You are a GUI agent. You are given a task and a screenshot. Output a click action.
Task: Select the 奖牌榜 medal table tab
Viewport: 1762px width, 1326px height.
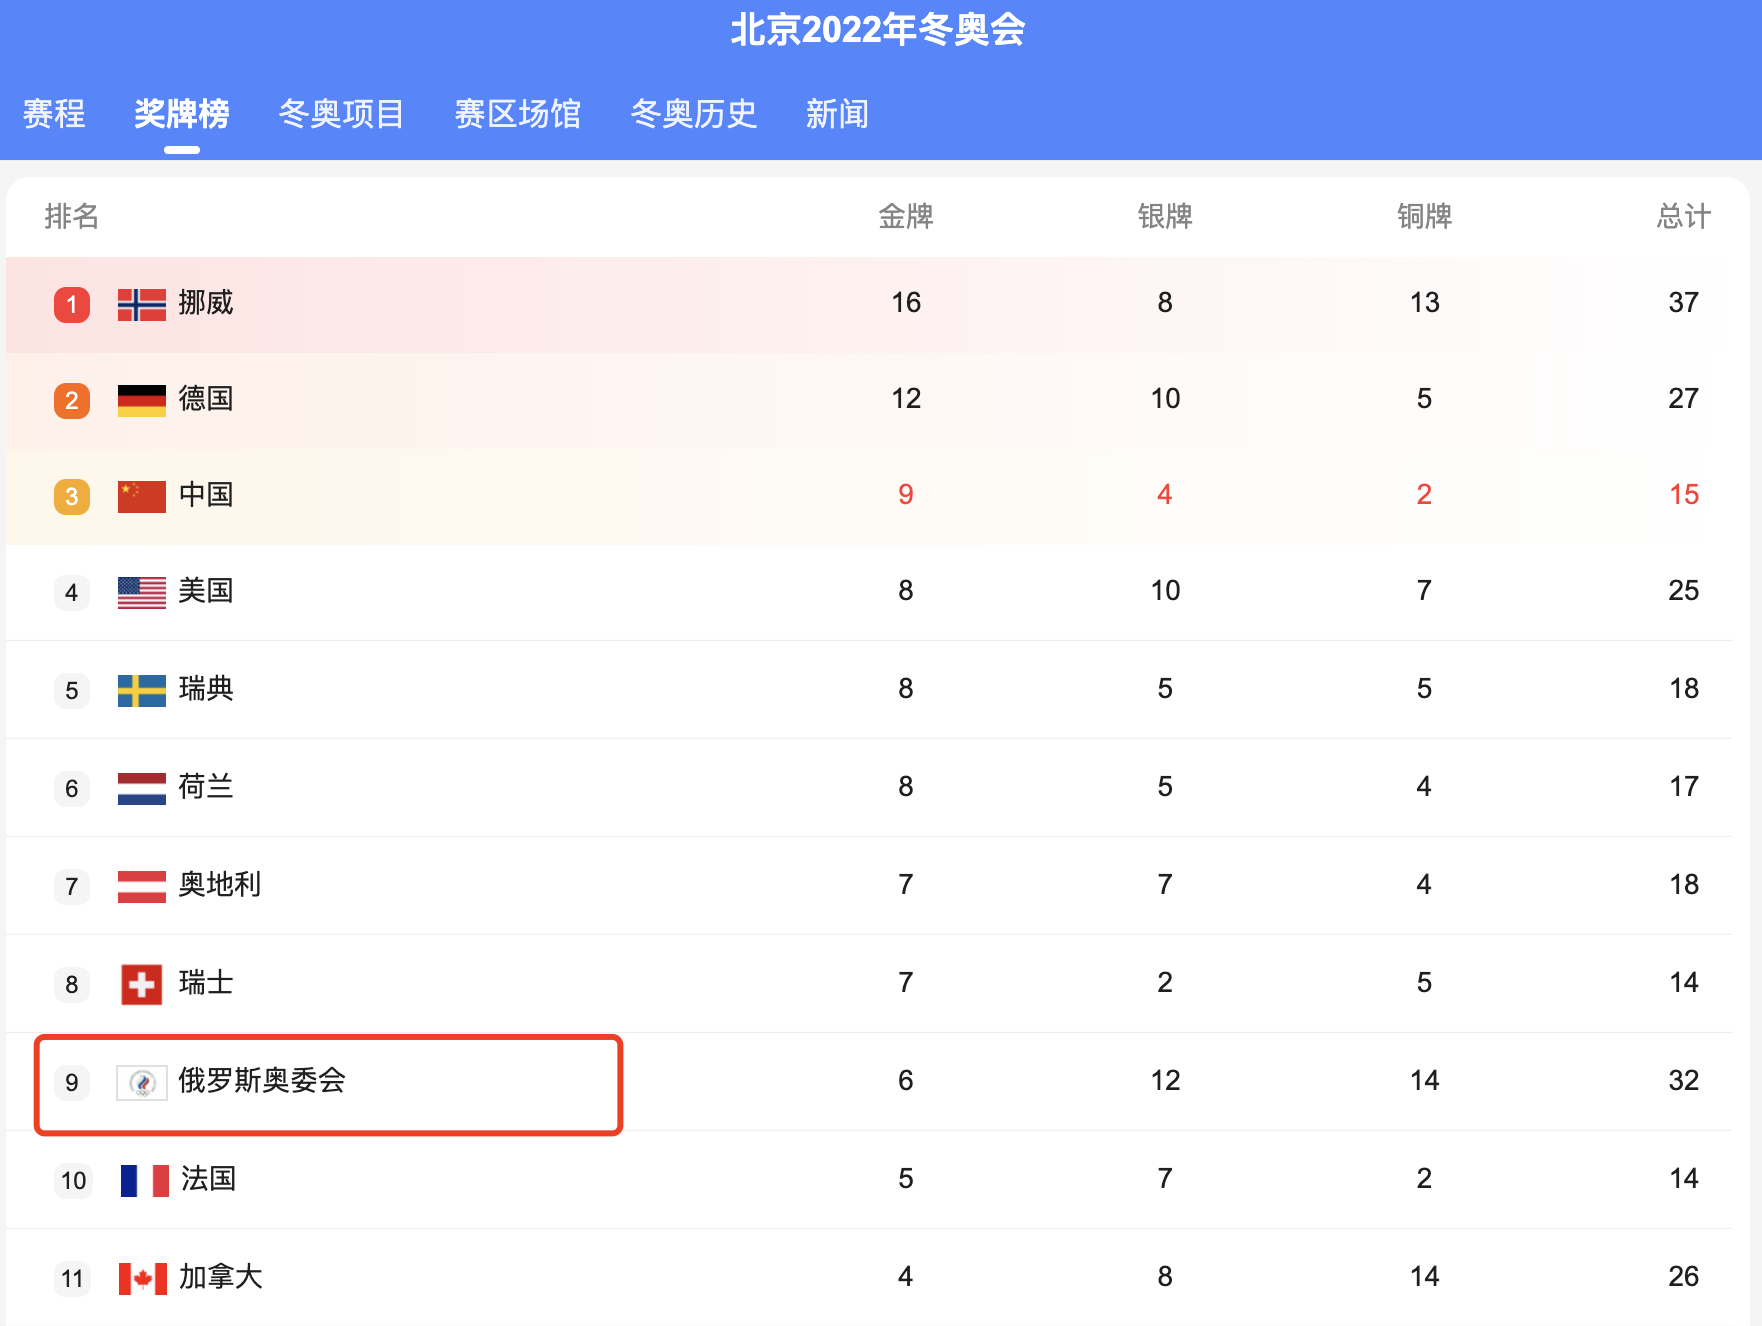[182, 114]
